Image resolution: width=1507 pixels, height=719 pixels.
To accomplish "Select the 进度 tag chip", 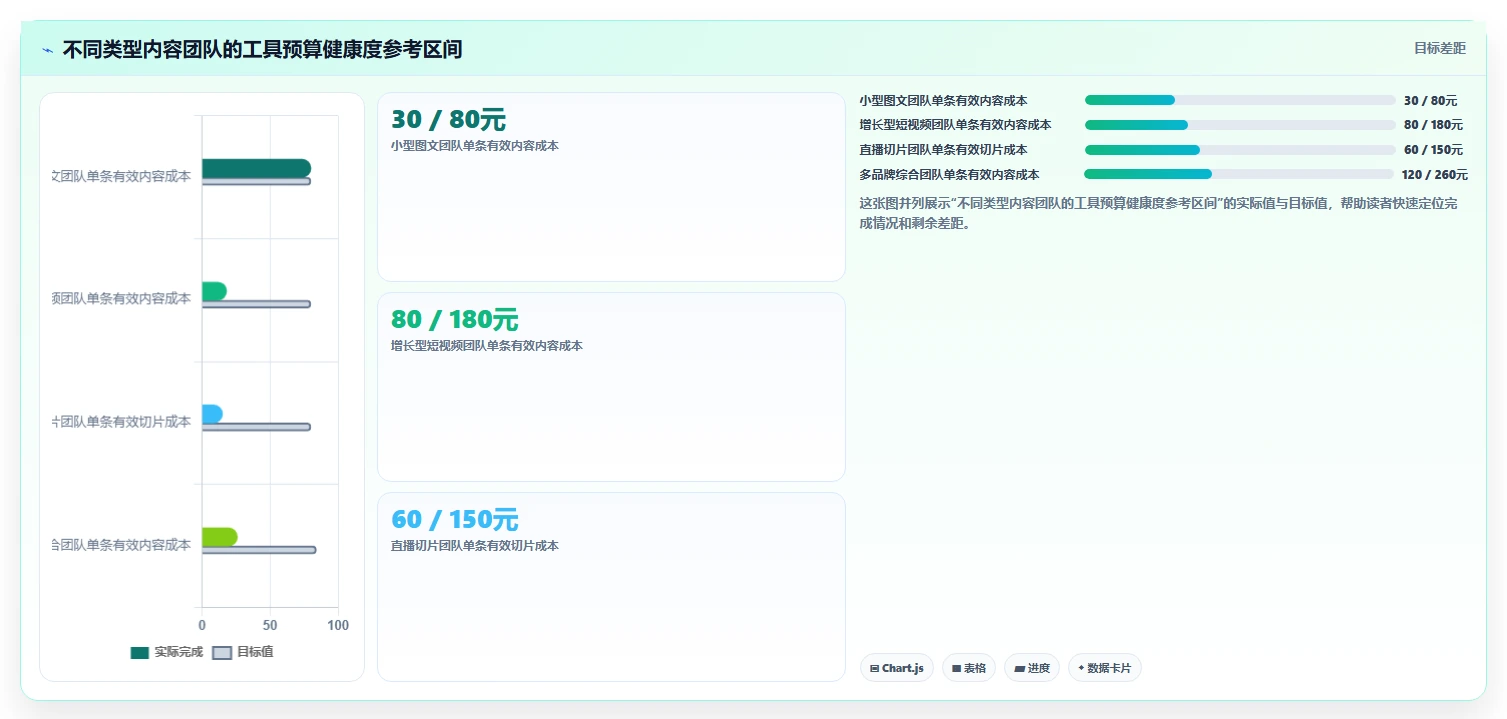I will tap(1031, 668).
